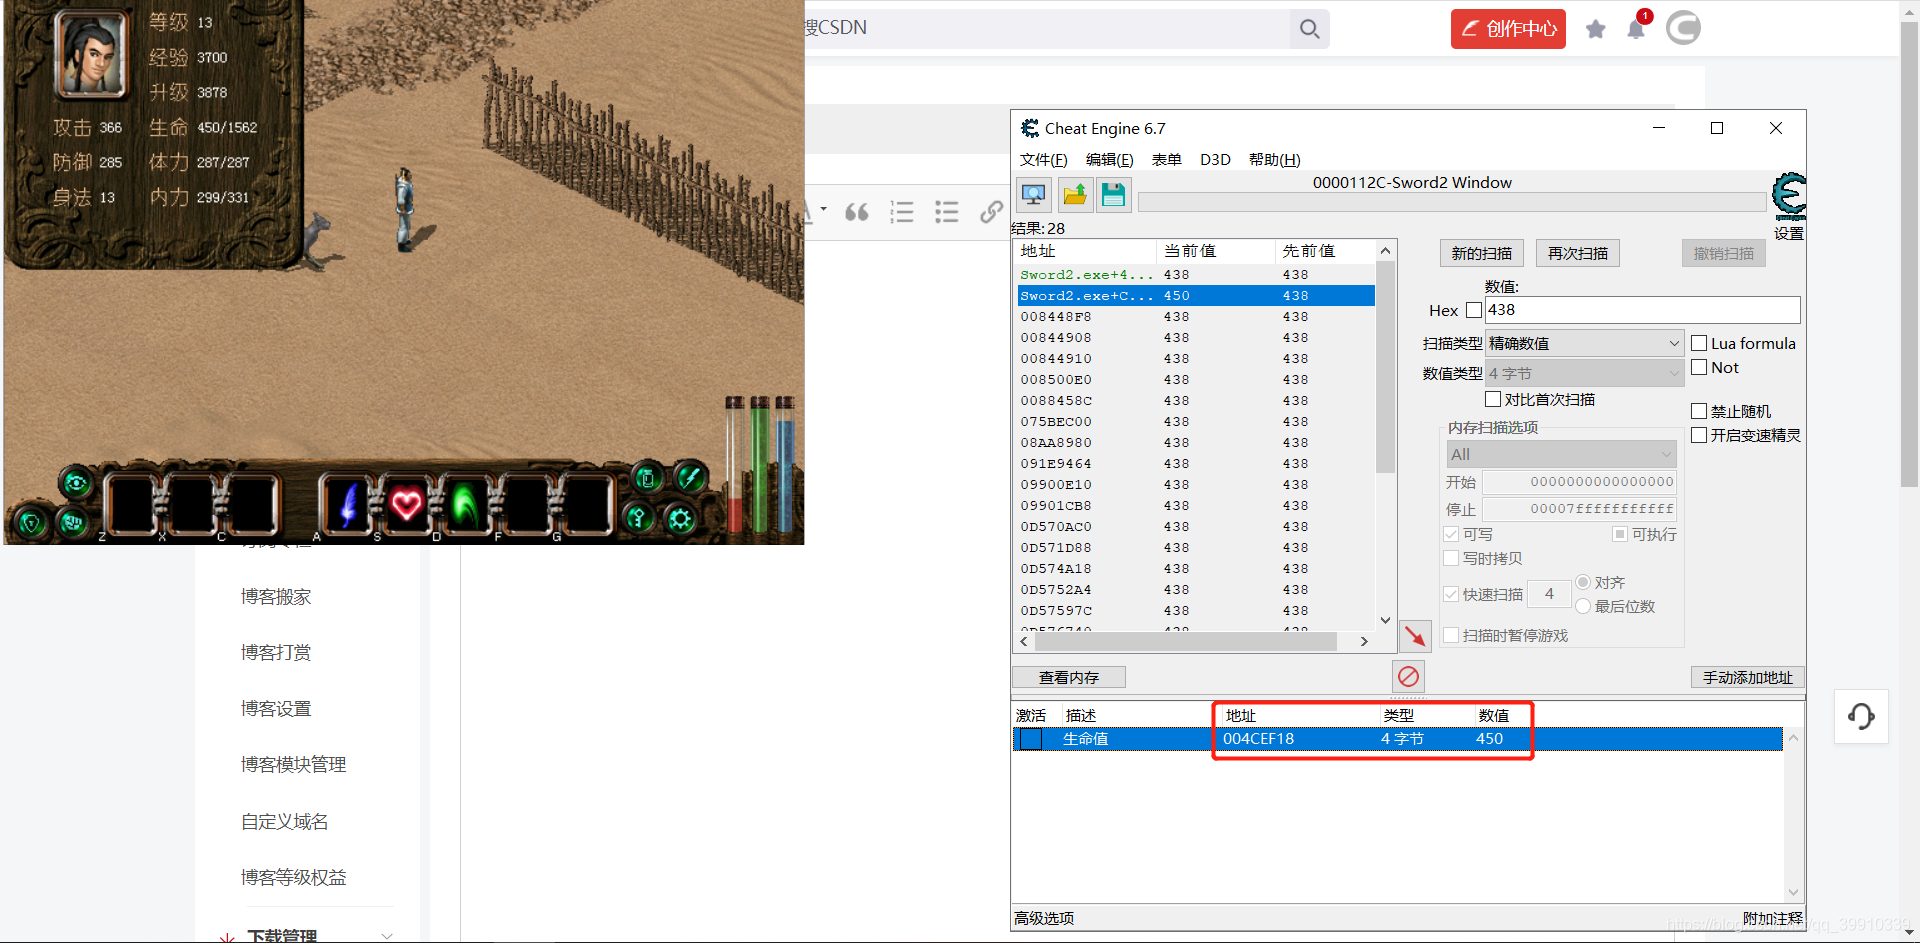Toggle the Hex checkbox

point(1473,310)
